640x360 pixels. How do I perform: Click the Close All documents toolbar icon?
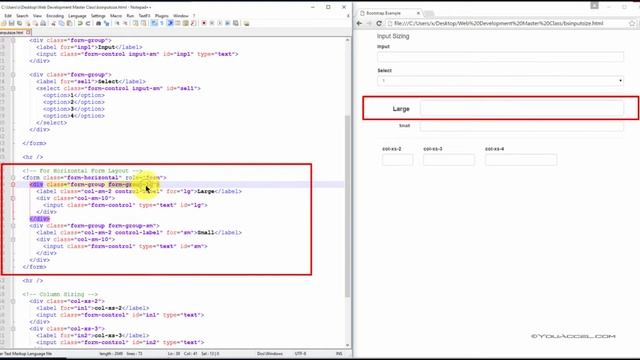point(35,23)
